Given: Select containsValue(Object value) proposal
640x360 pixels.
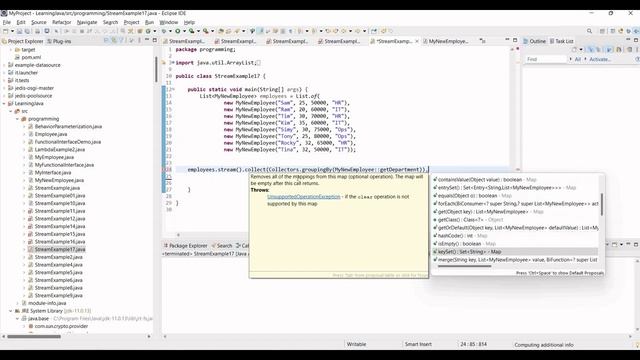Looking at the screenshot, I should tap(515, 180).
